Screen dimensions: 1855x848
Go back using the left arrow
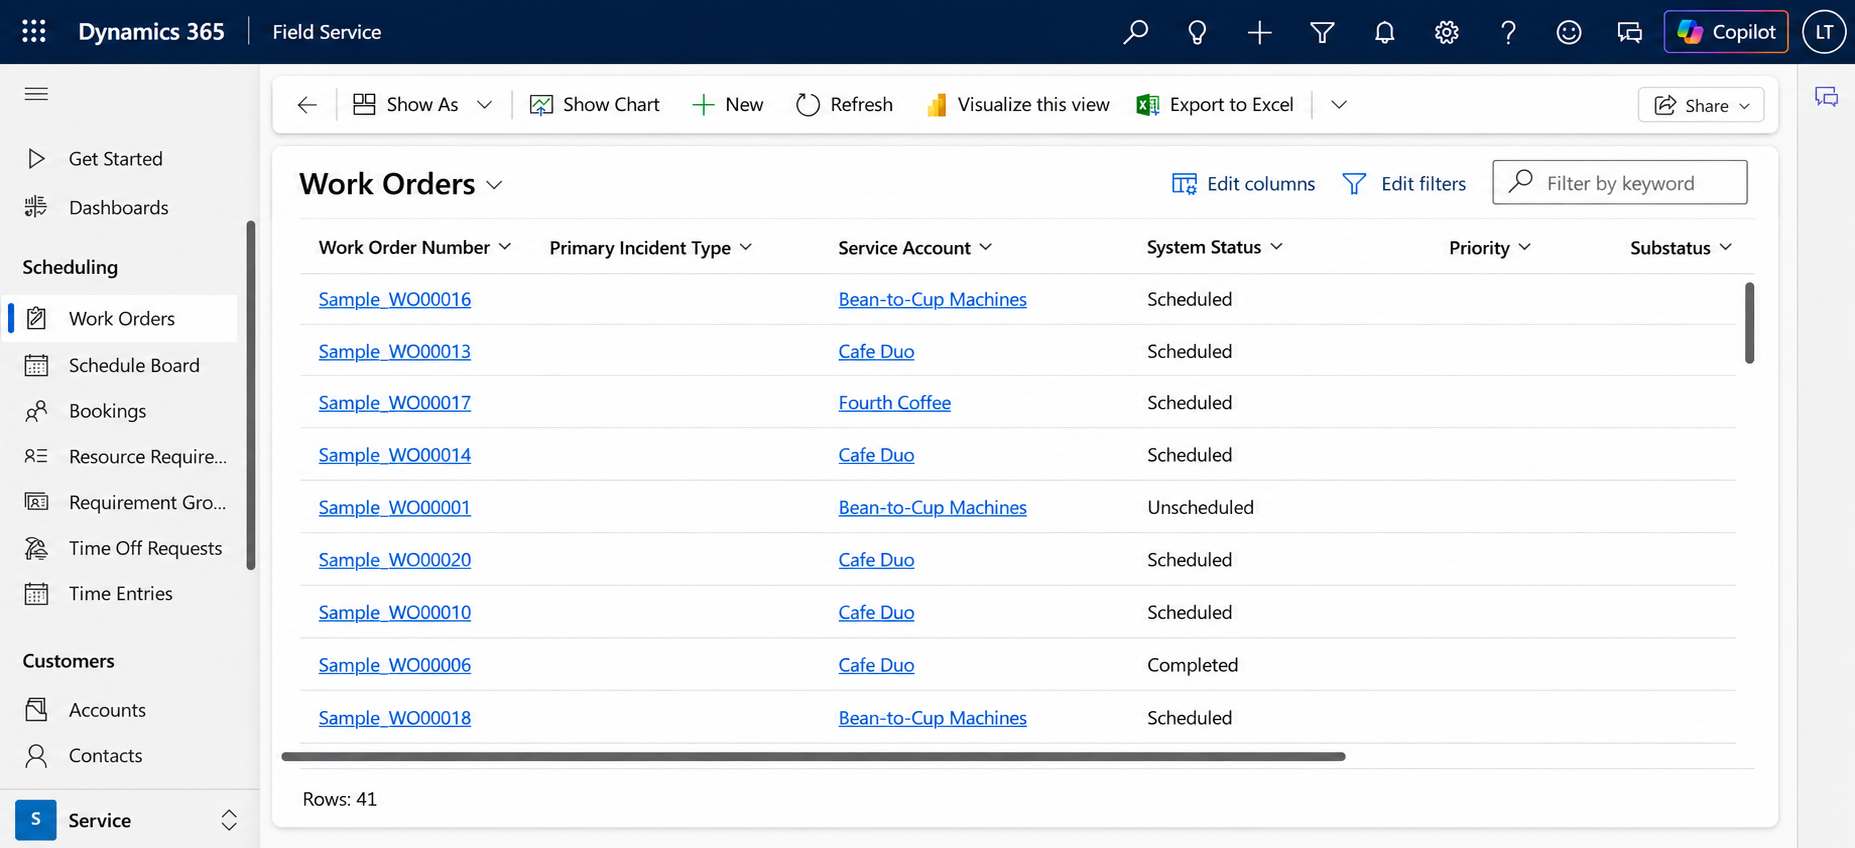coord(307,105)
